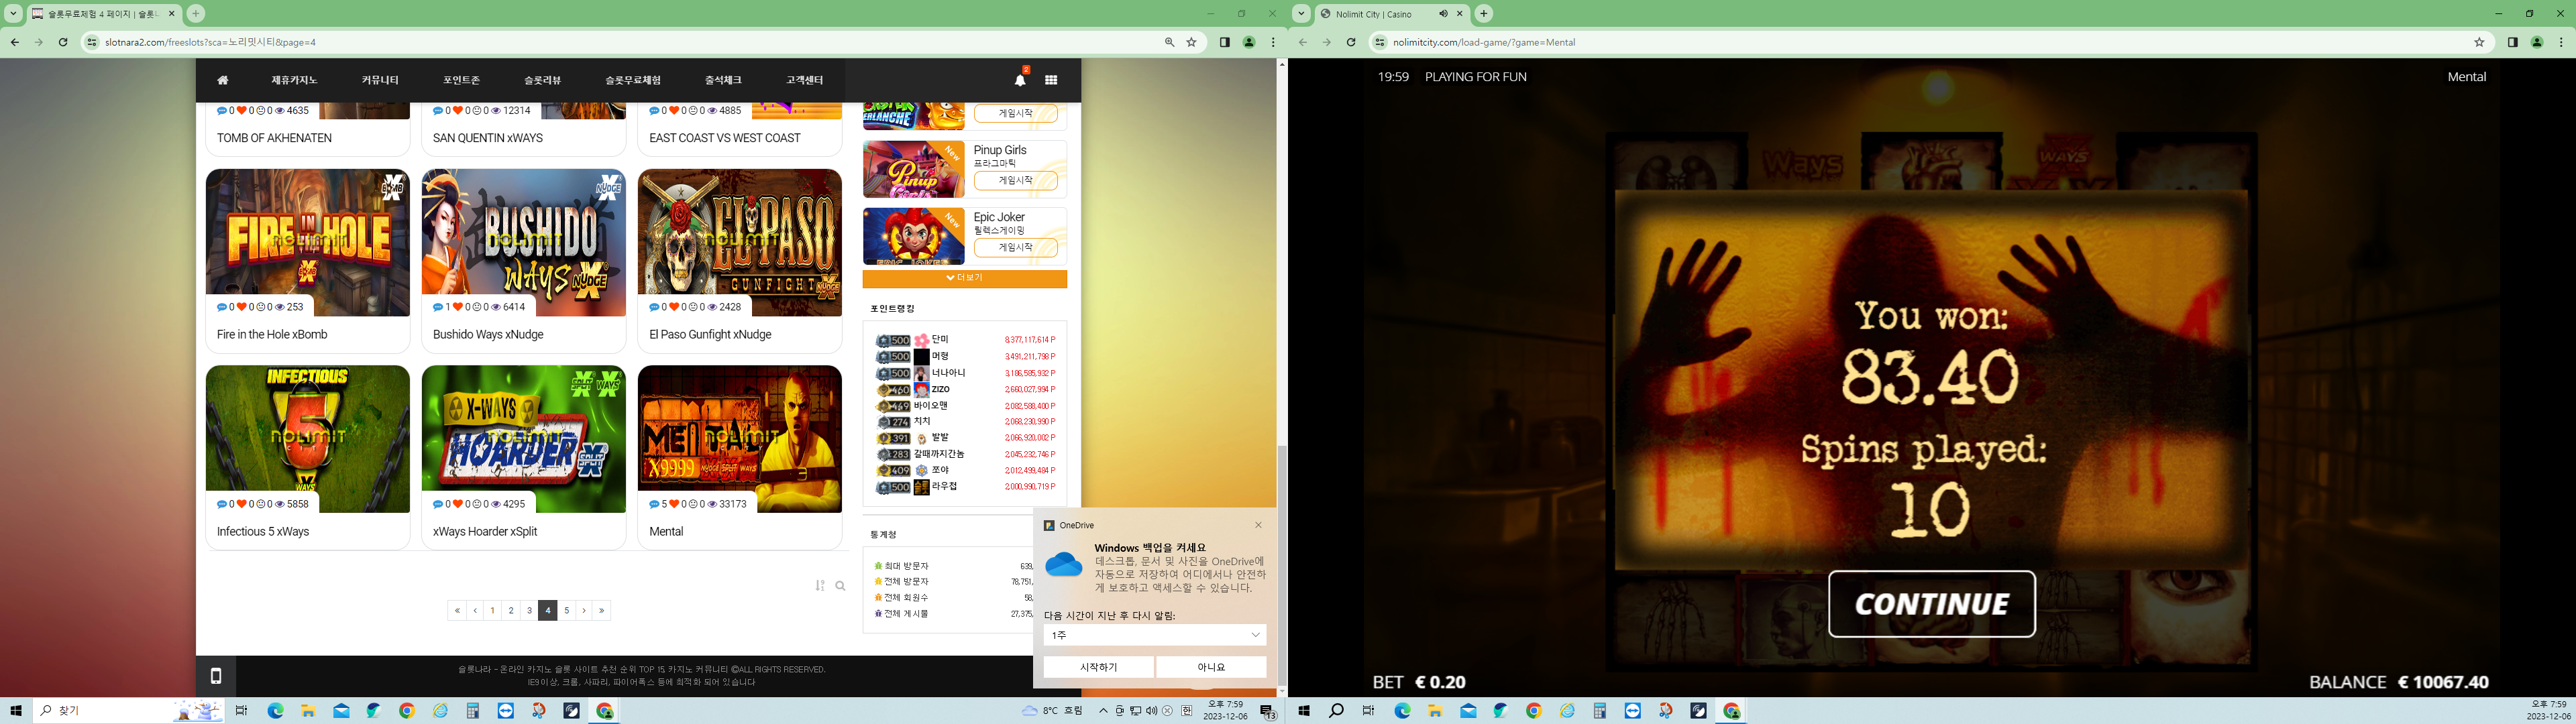Open Microsoft Edge from the left taskbar
2576x724 pixels.
(275, 711)
